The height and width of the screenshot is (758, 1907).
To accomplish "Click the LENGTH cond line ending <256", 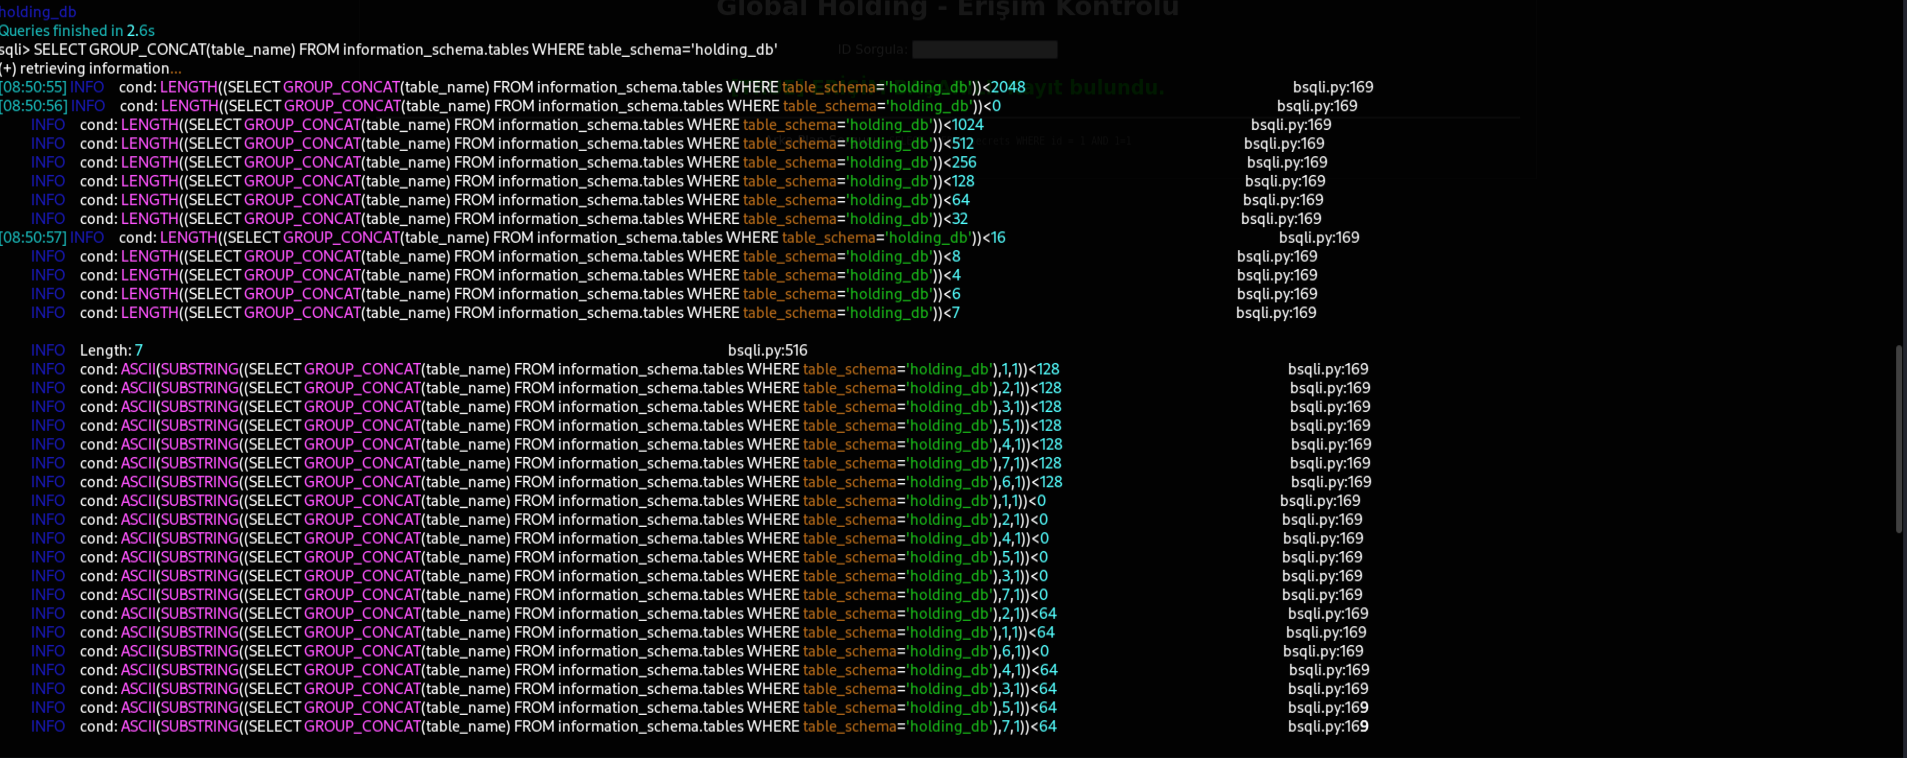I will click(528, 162).
